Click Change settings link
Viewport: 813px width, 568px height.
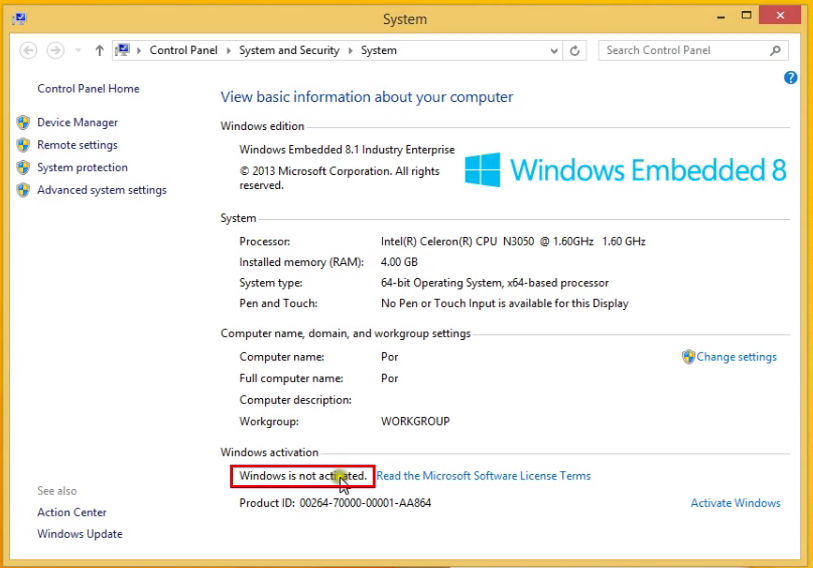736,357
